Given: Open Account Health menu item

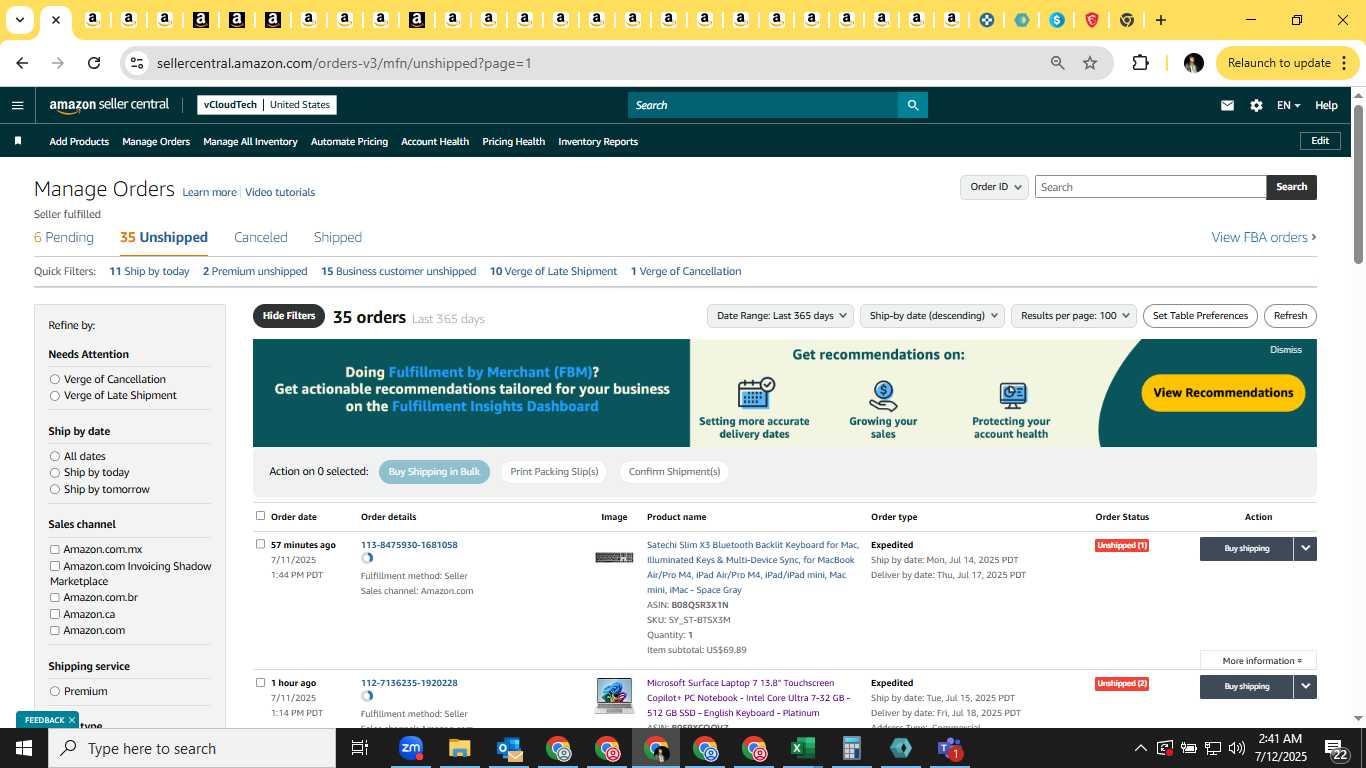Looking at the screenshot, I should pyautogui.click(x=435, y=141).
